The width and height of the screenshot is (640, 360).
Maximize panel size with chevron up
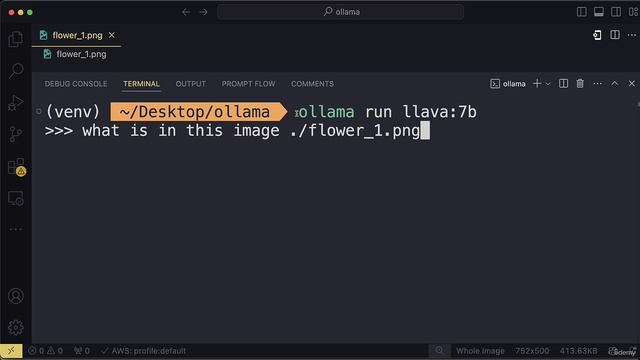tap(615, 84)
